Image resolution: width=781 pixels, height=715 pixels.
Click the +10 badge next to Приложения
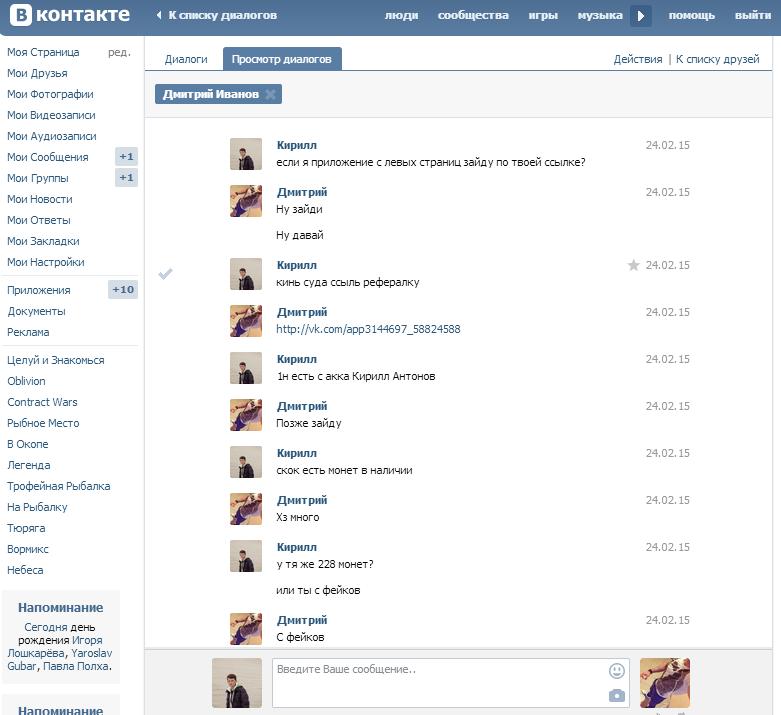(123, 289)
